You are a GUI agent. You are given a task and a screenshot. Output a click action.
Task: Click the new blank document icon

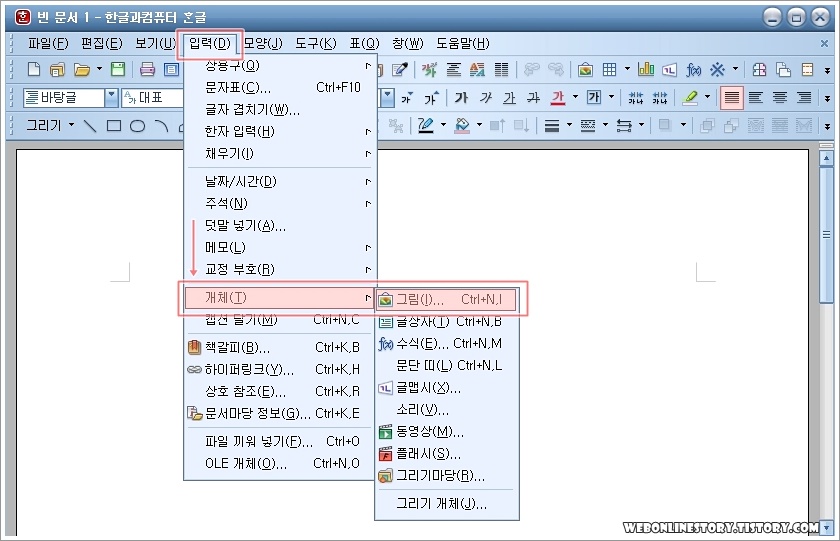34,69
